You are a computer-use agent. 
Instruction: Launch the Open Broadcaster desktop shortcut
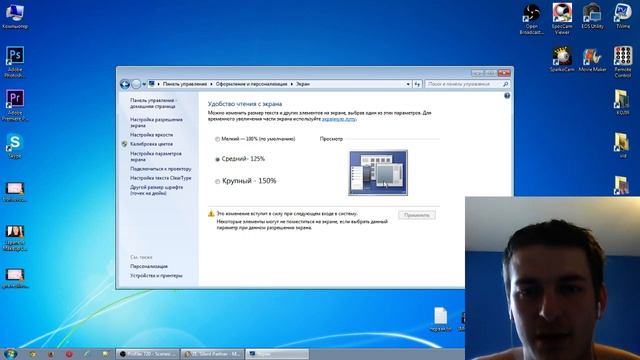click(532, 19)
